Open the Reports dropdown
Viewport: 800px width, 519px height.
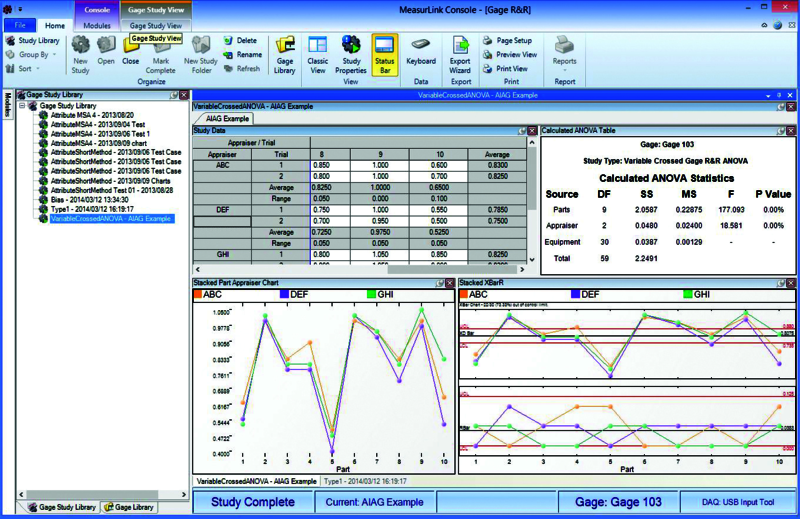(564, 54)
